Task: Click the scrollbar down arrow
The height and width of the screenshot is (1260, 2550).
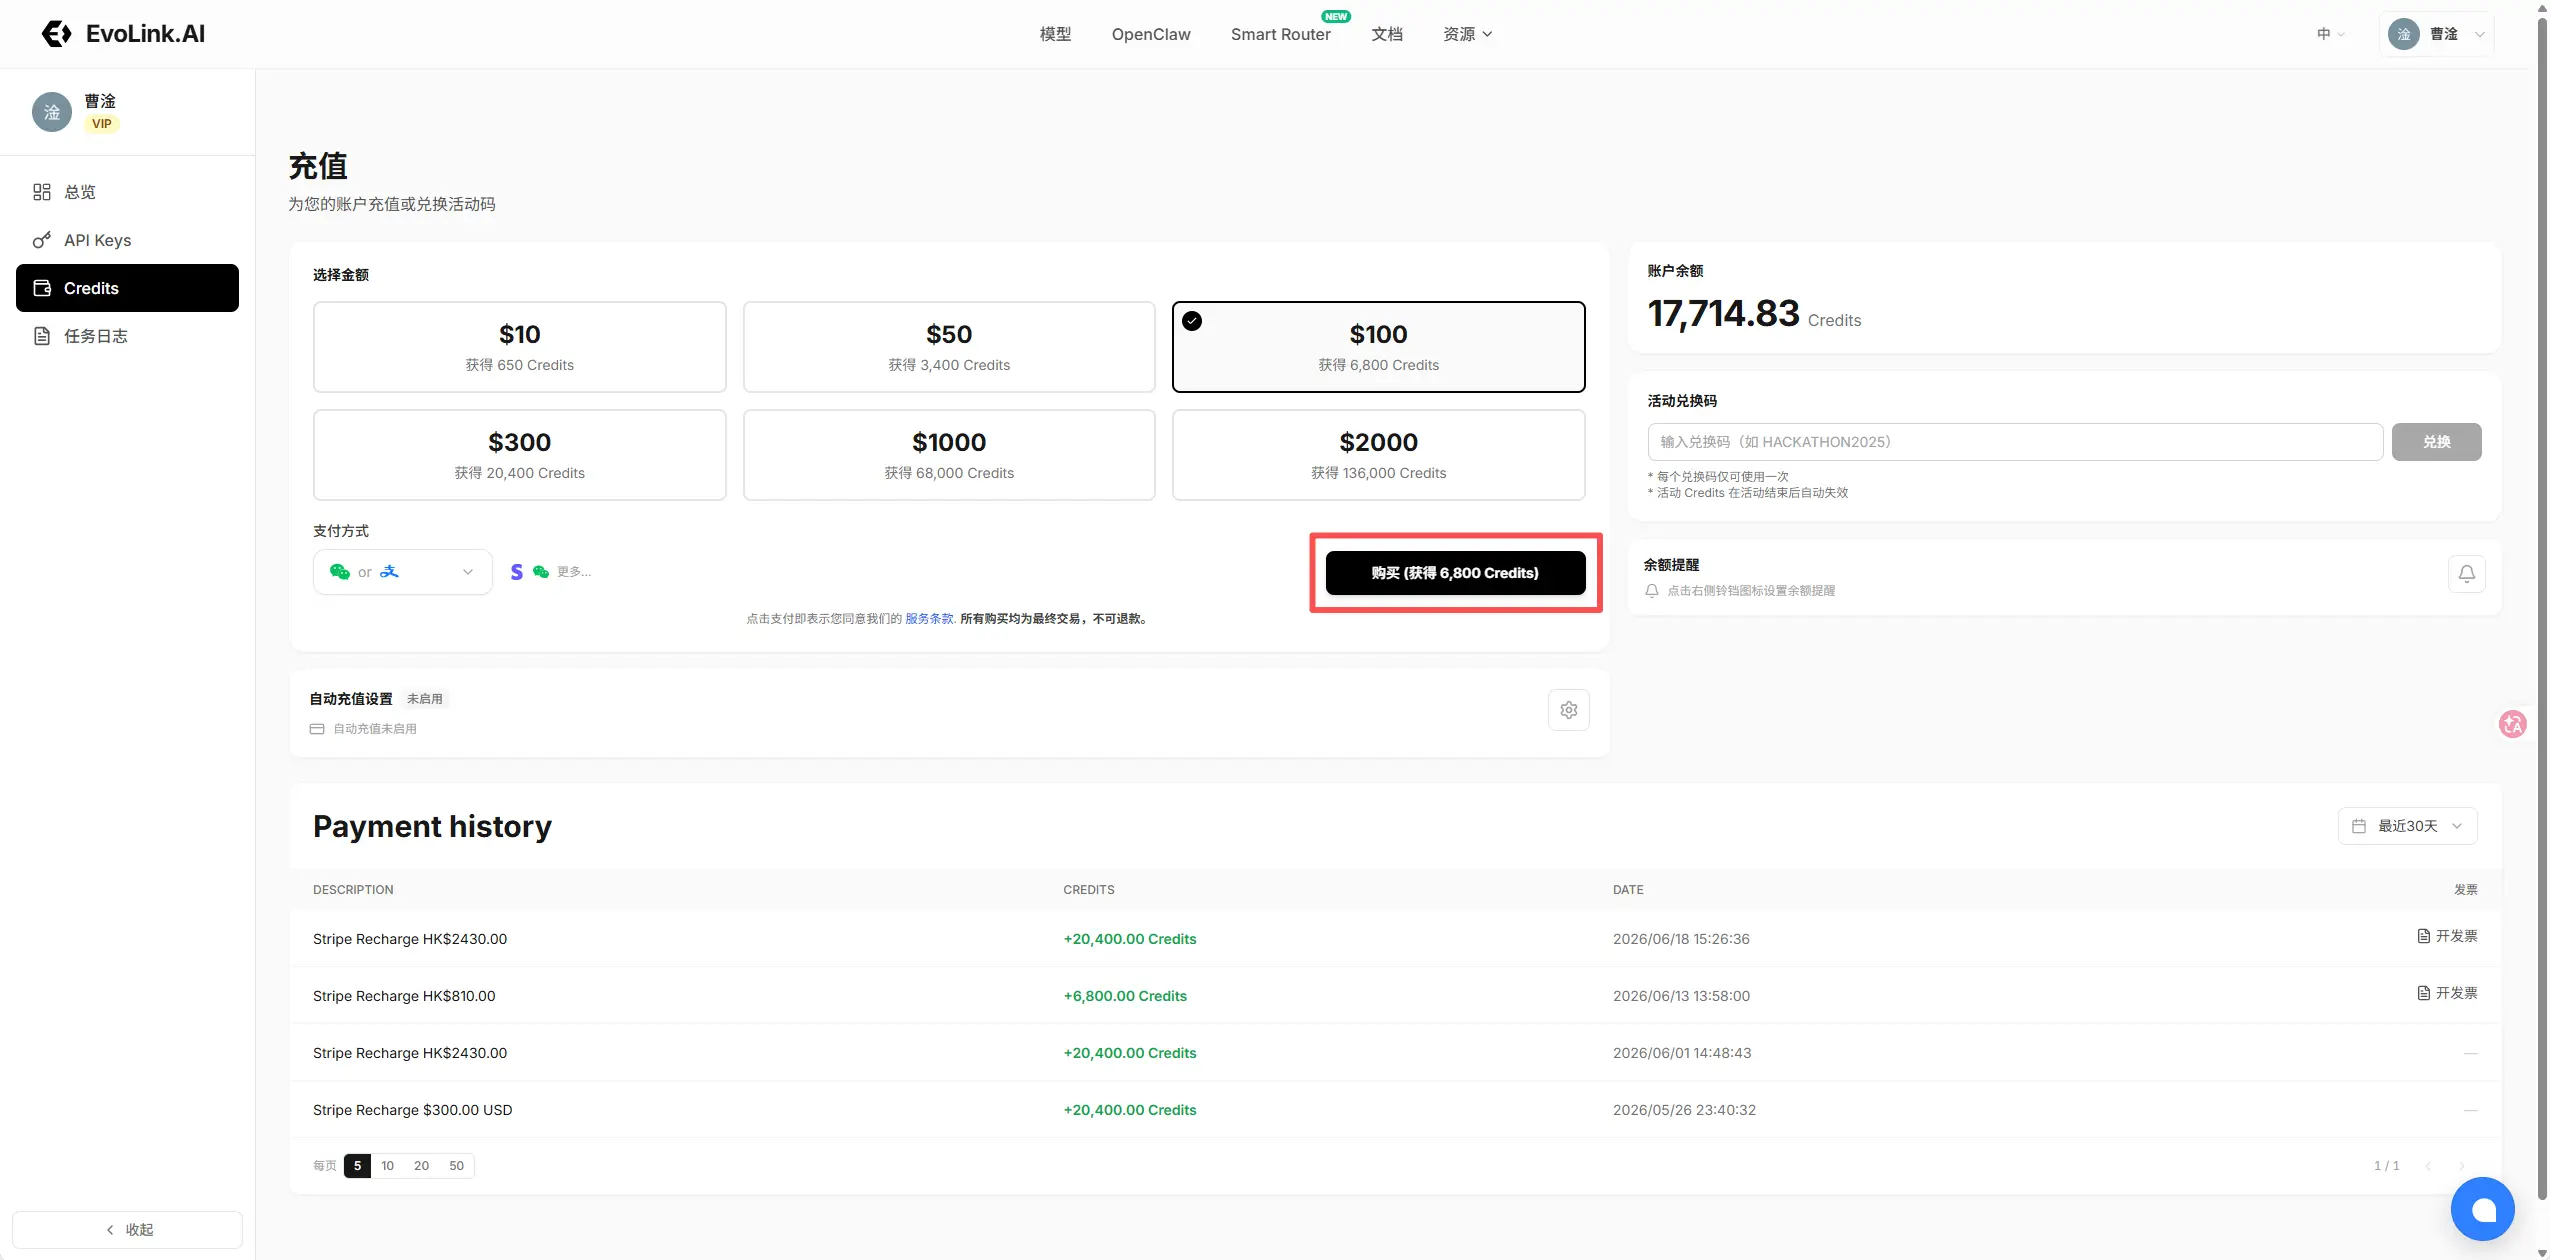Action: coord(2542,1253)
